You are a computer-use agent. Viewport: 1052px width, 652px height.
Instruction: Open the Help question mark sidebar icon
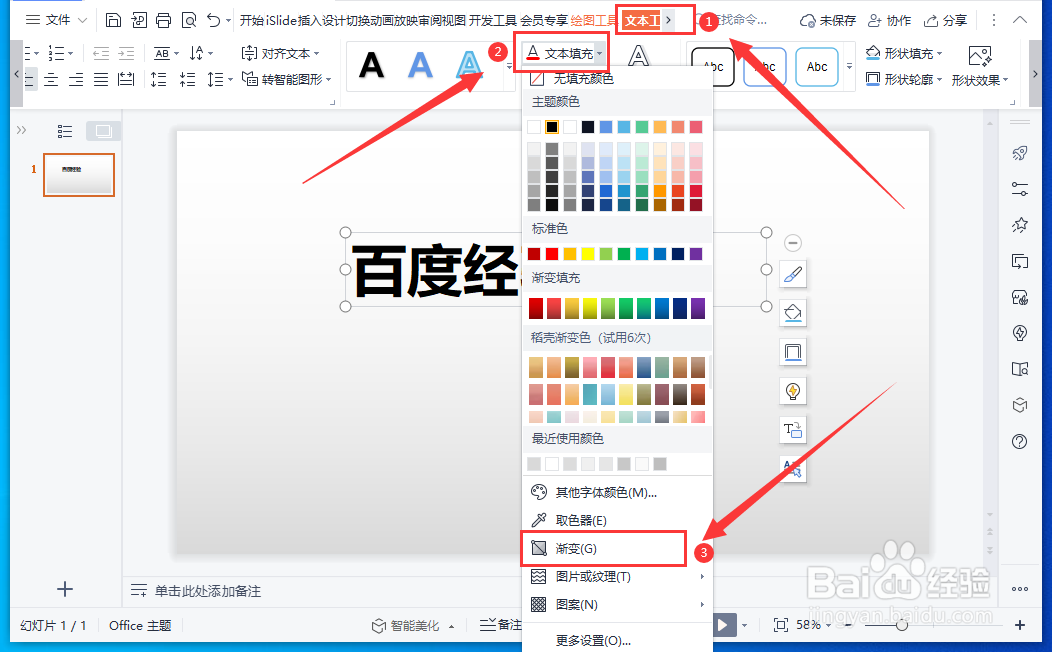(x=1020, y=441)
